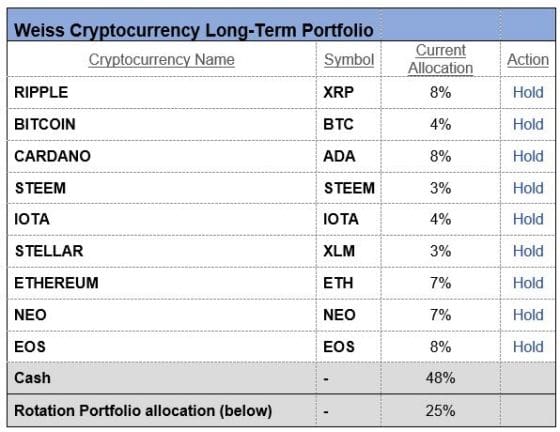Click the Symbol column header

(x=349, y=60)
